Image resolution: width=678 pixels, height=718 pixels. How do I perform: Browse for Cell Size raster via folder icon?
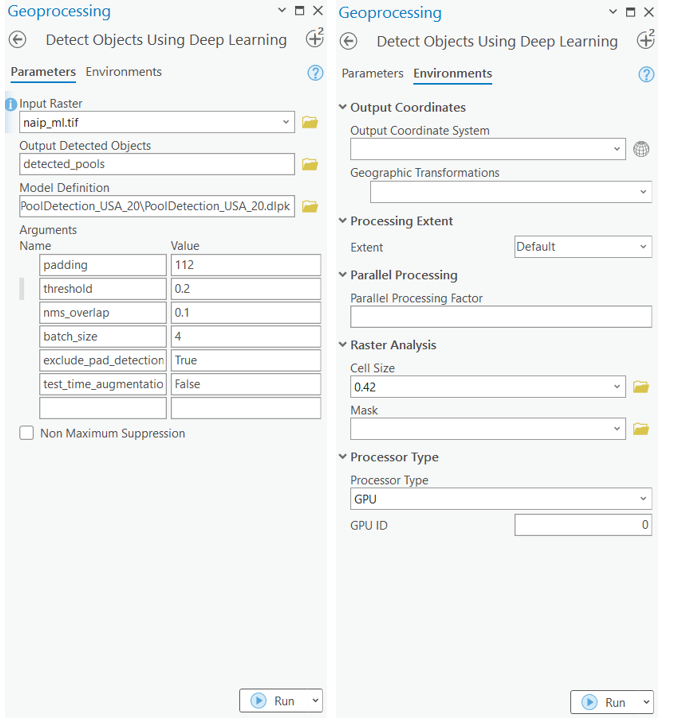[x=641, y=387]
